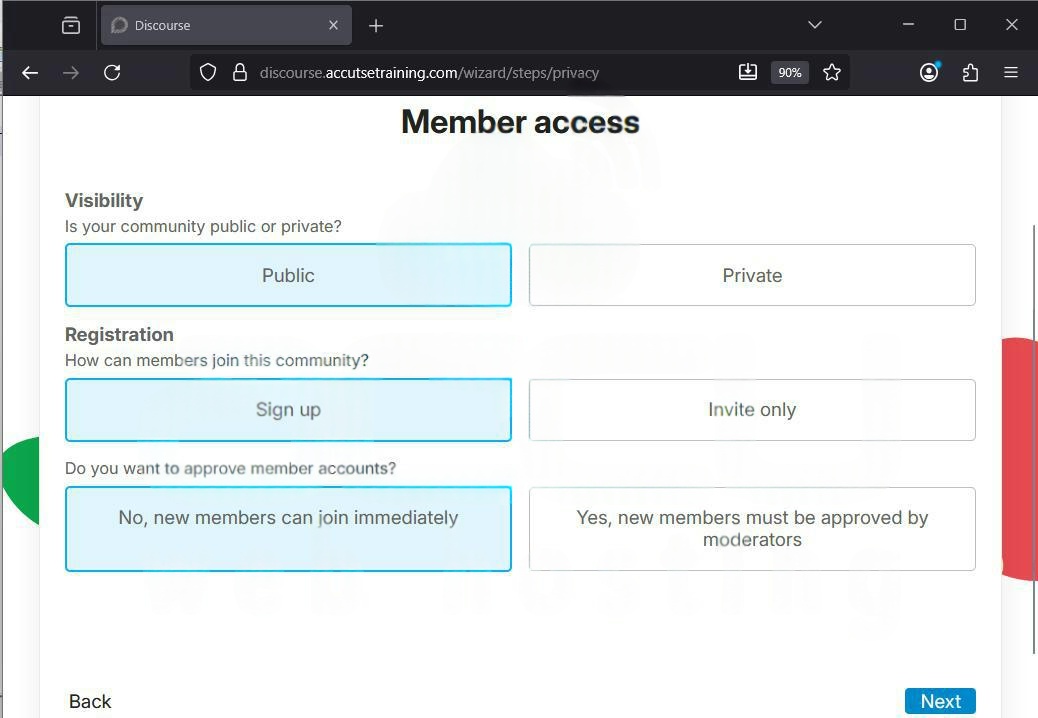Open the Extensions puzzle-piece icon
This screenshot has width=1038, height=718.
[970, 72]
